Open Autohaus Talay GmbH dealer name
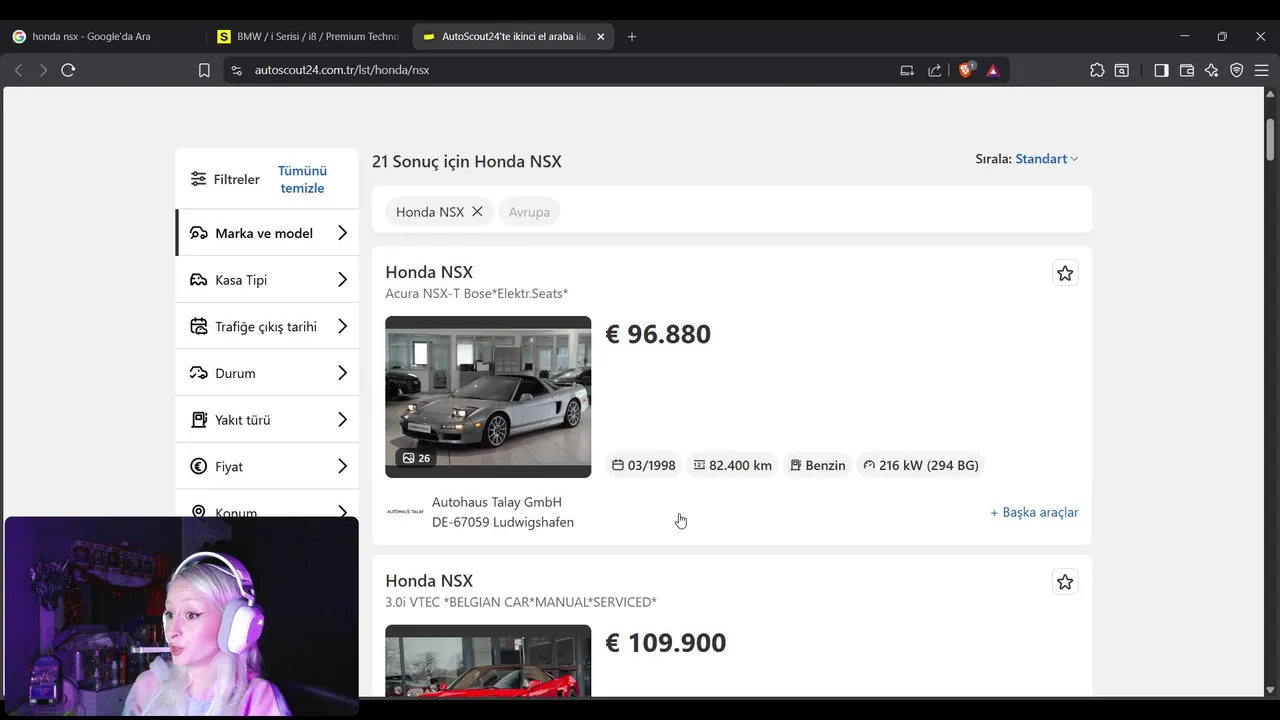1280x720 pixels. coord(497,502)
